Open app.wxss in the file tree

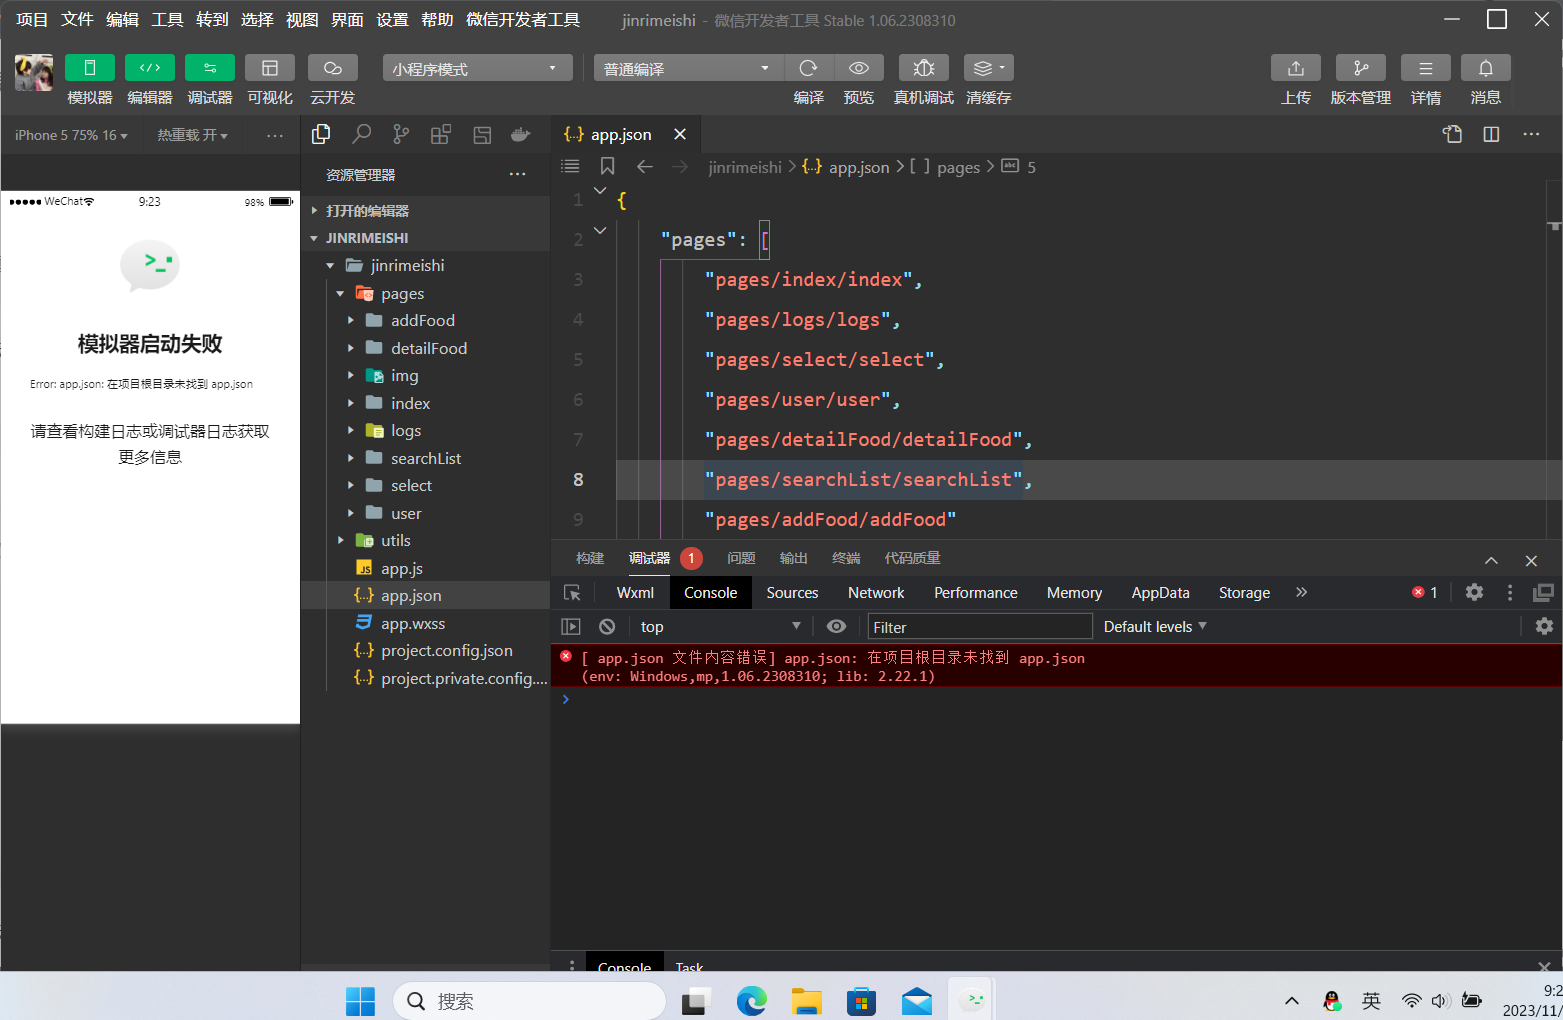413,623
